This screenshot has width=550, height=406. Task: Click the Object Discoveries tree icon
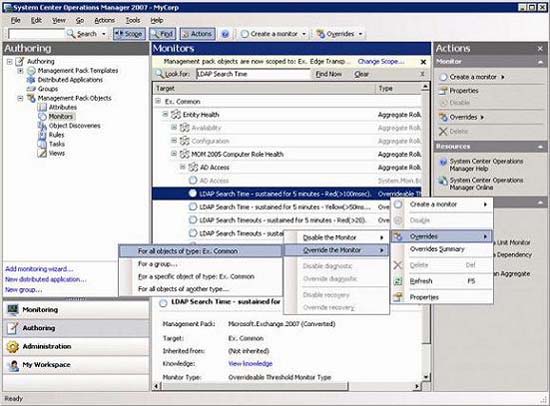point(42,126)
